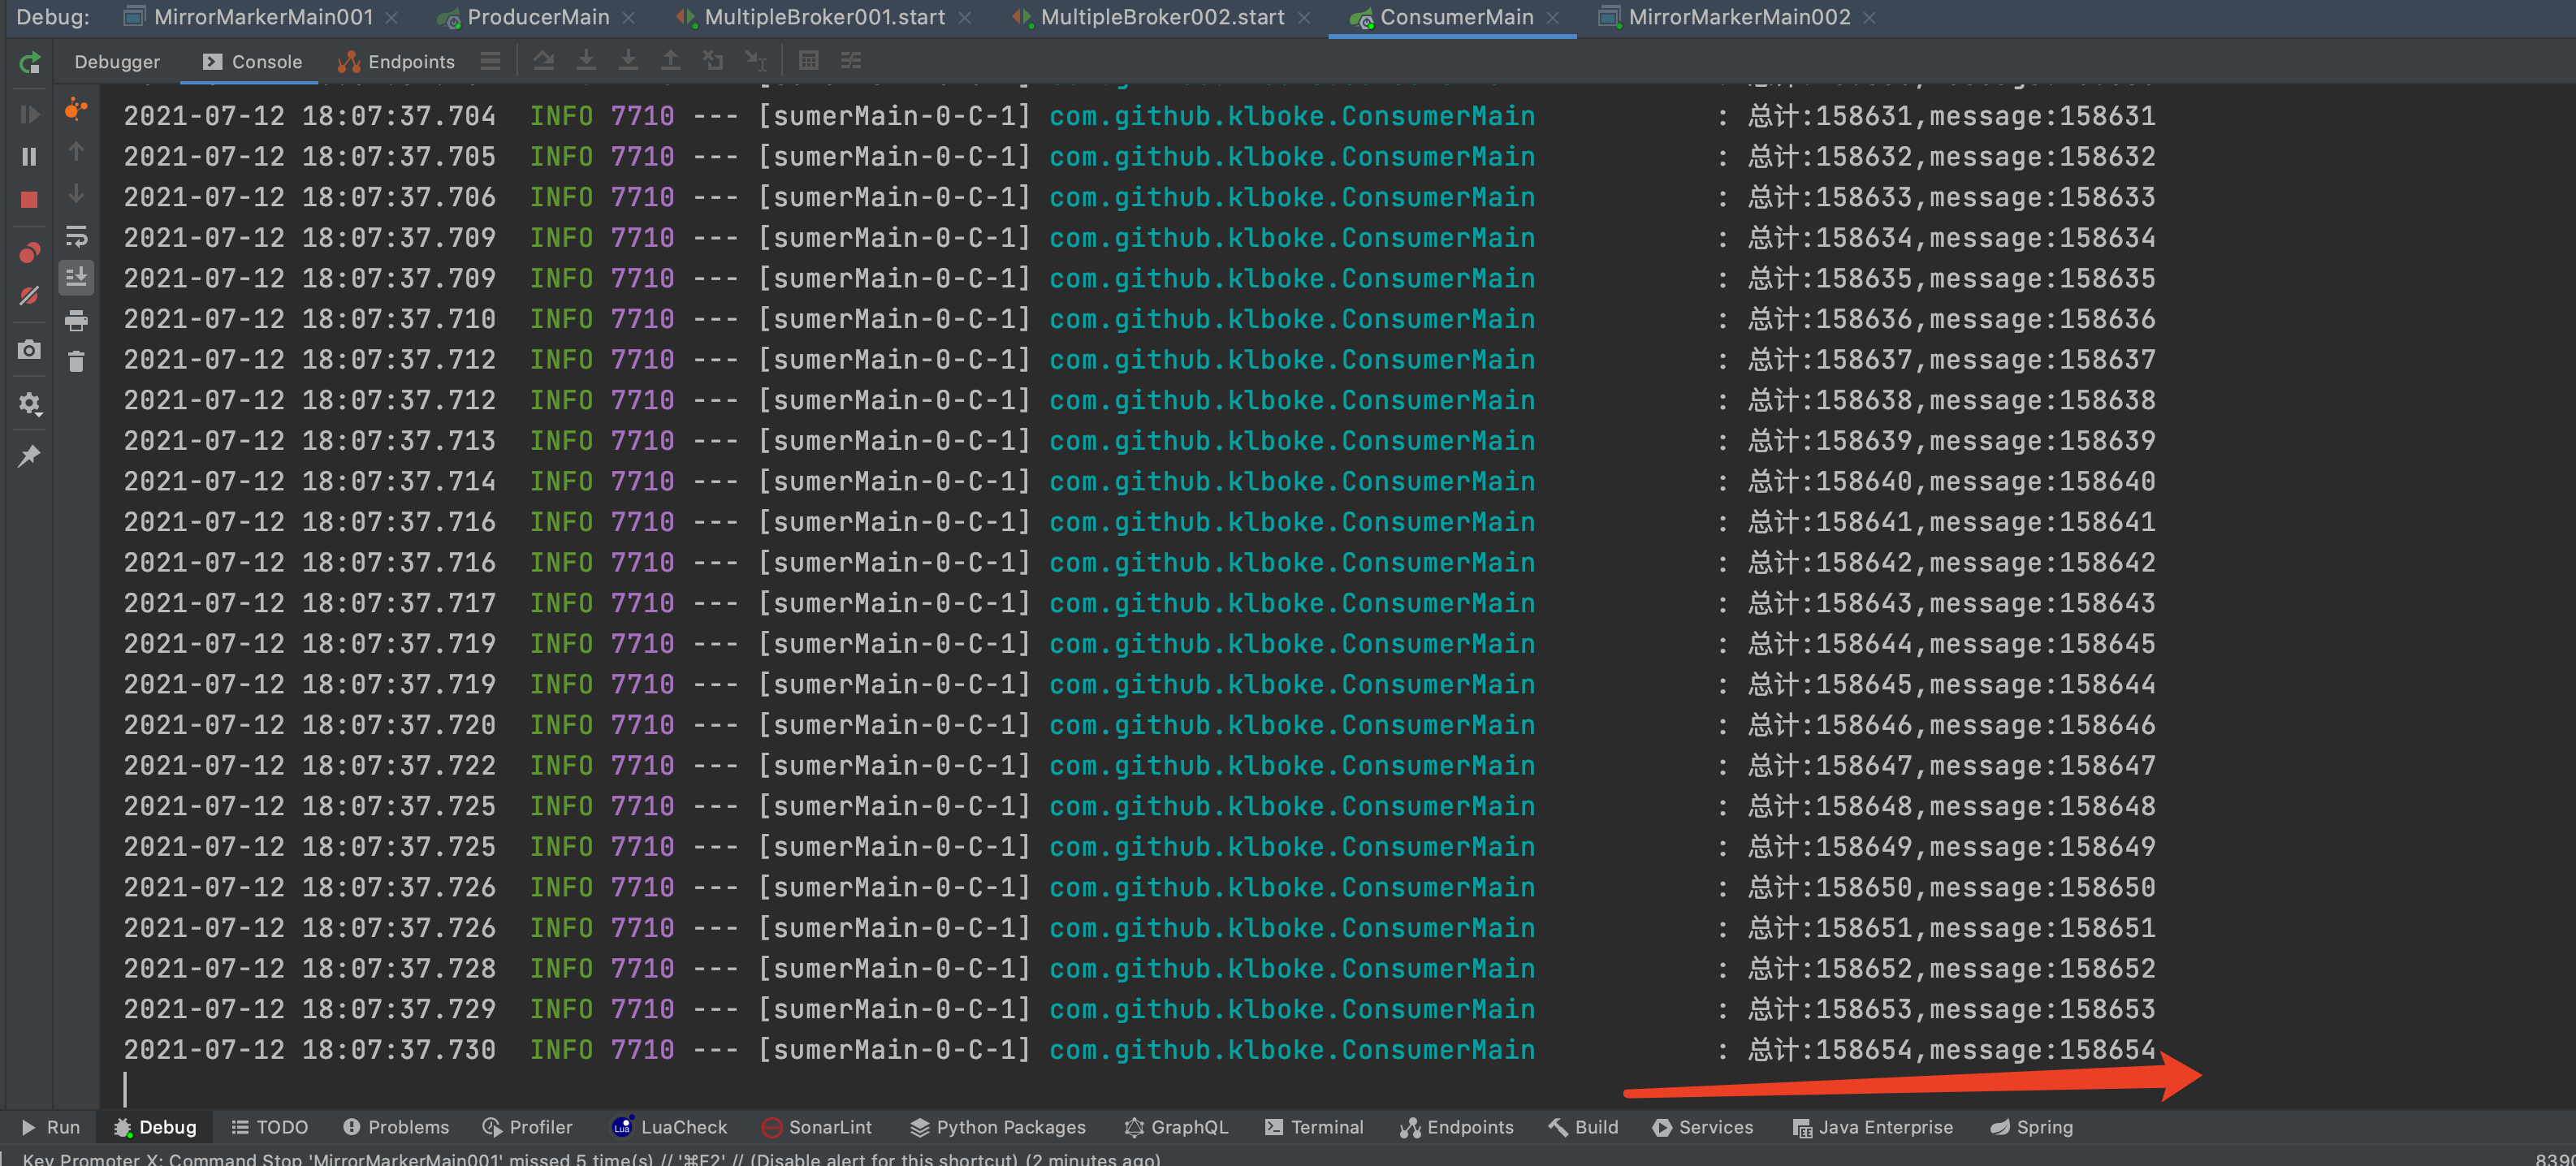2576x1166 pixels.
Task: Click the camera thread dump icon
Action: 29,350
